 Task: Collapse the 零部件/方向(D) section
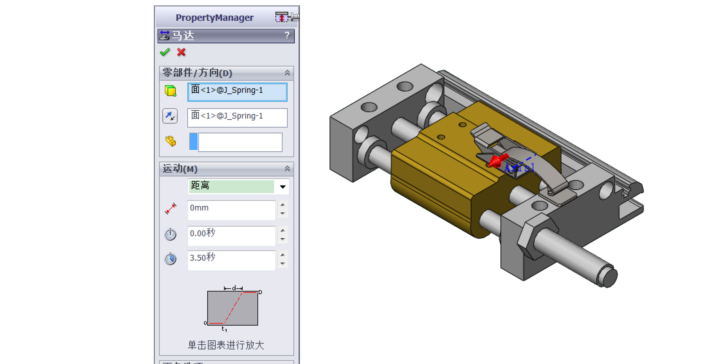point(287,73)
